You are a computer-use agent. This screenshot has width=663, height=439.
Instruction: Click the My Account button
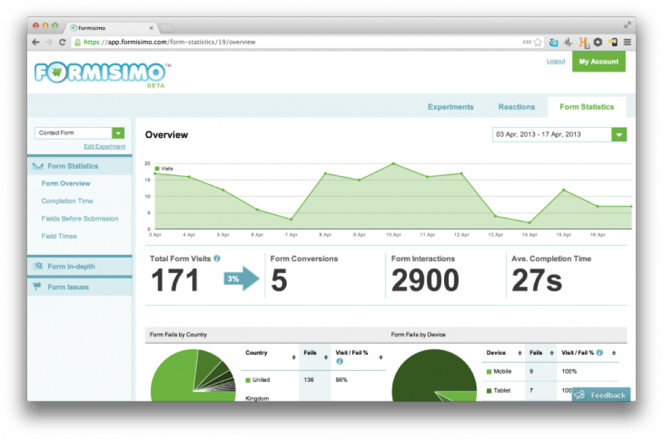pos(599,62)
